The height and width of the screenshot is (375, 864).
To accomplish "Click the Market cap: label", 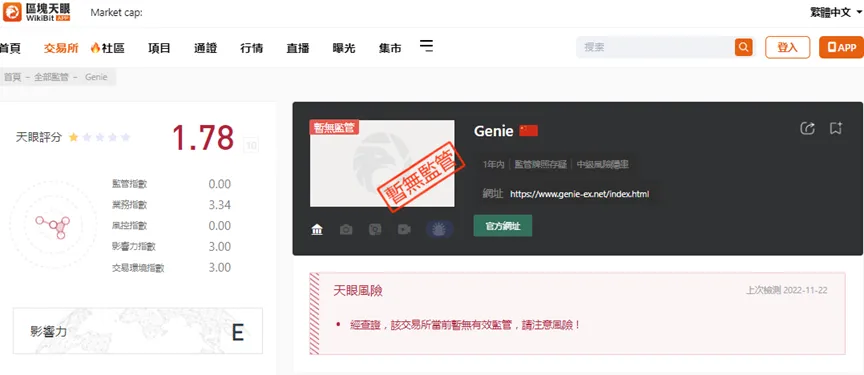I will click(x=116, y=13).
